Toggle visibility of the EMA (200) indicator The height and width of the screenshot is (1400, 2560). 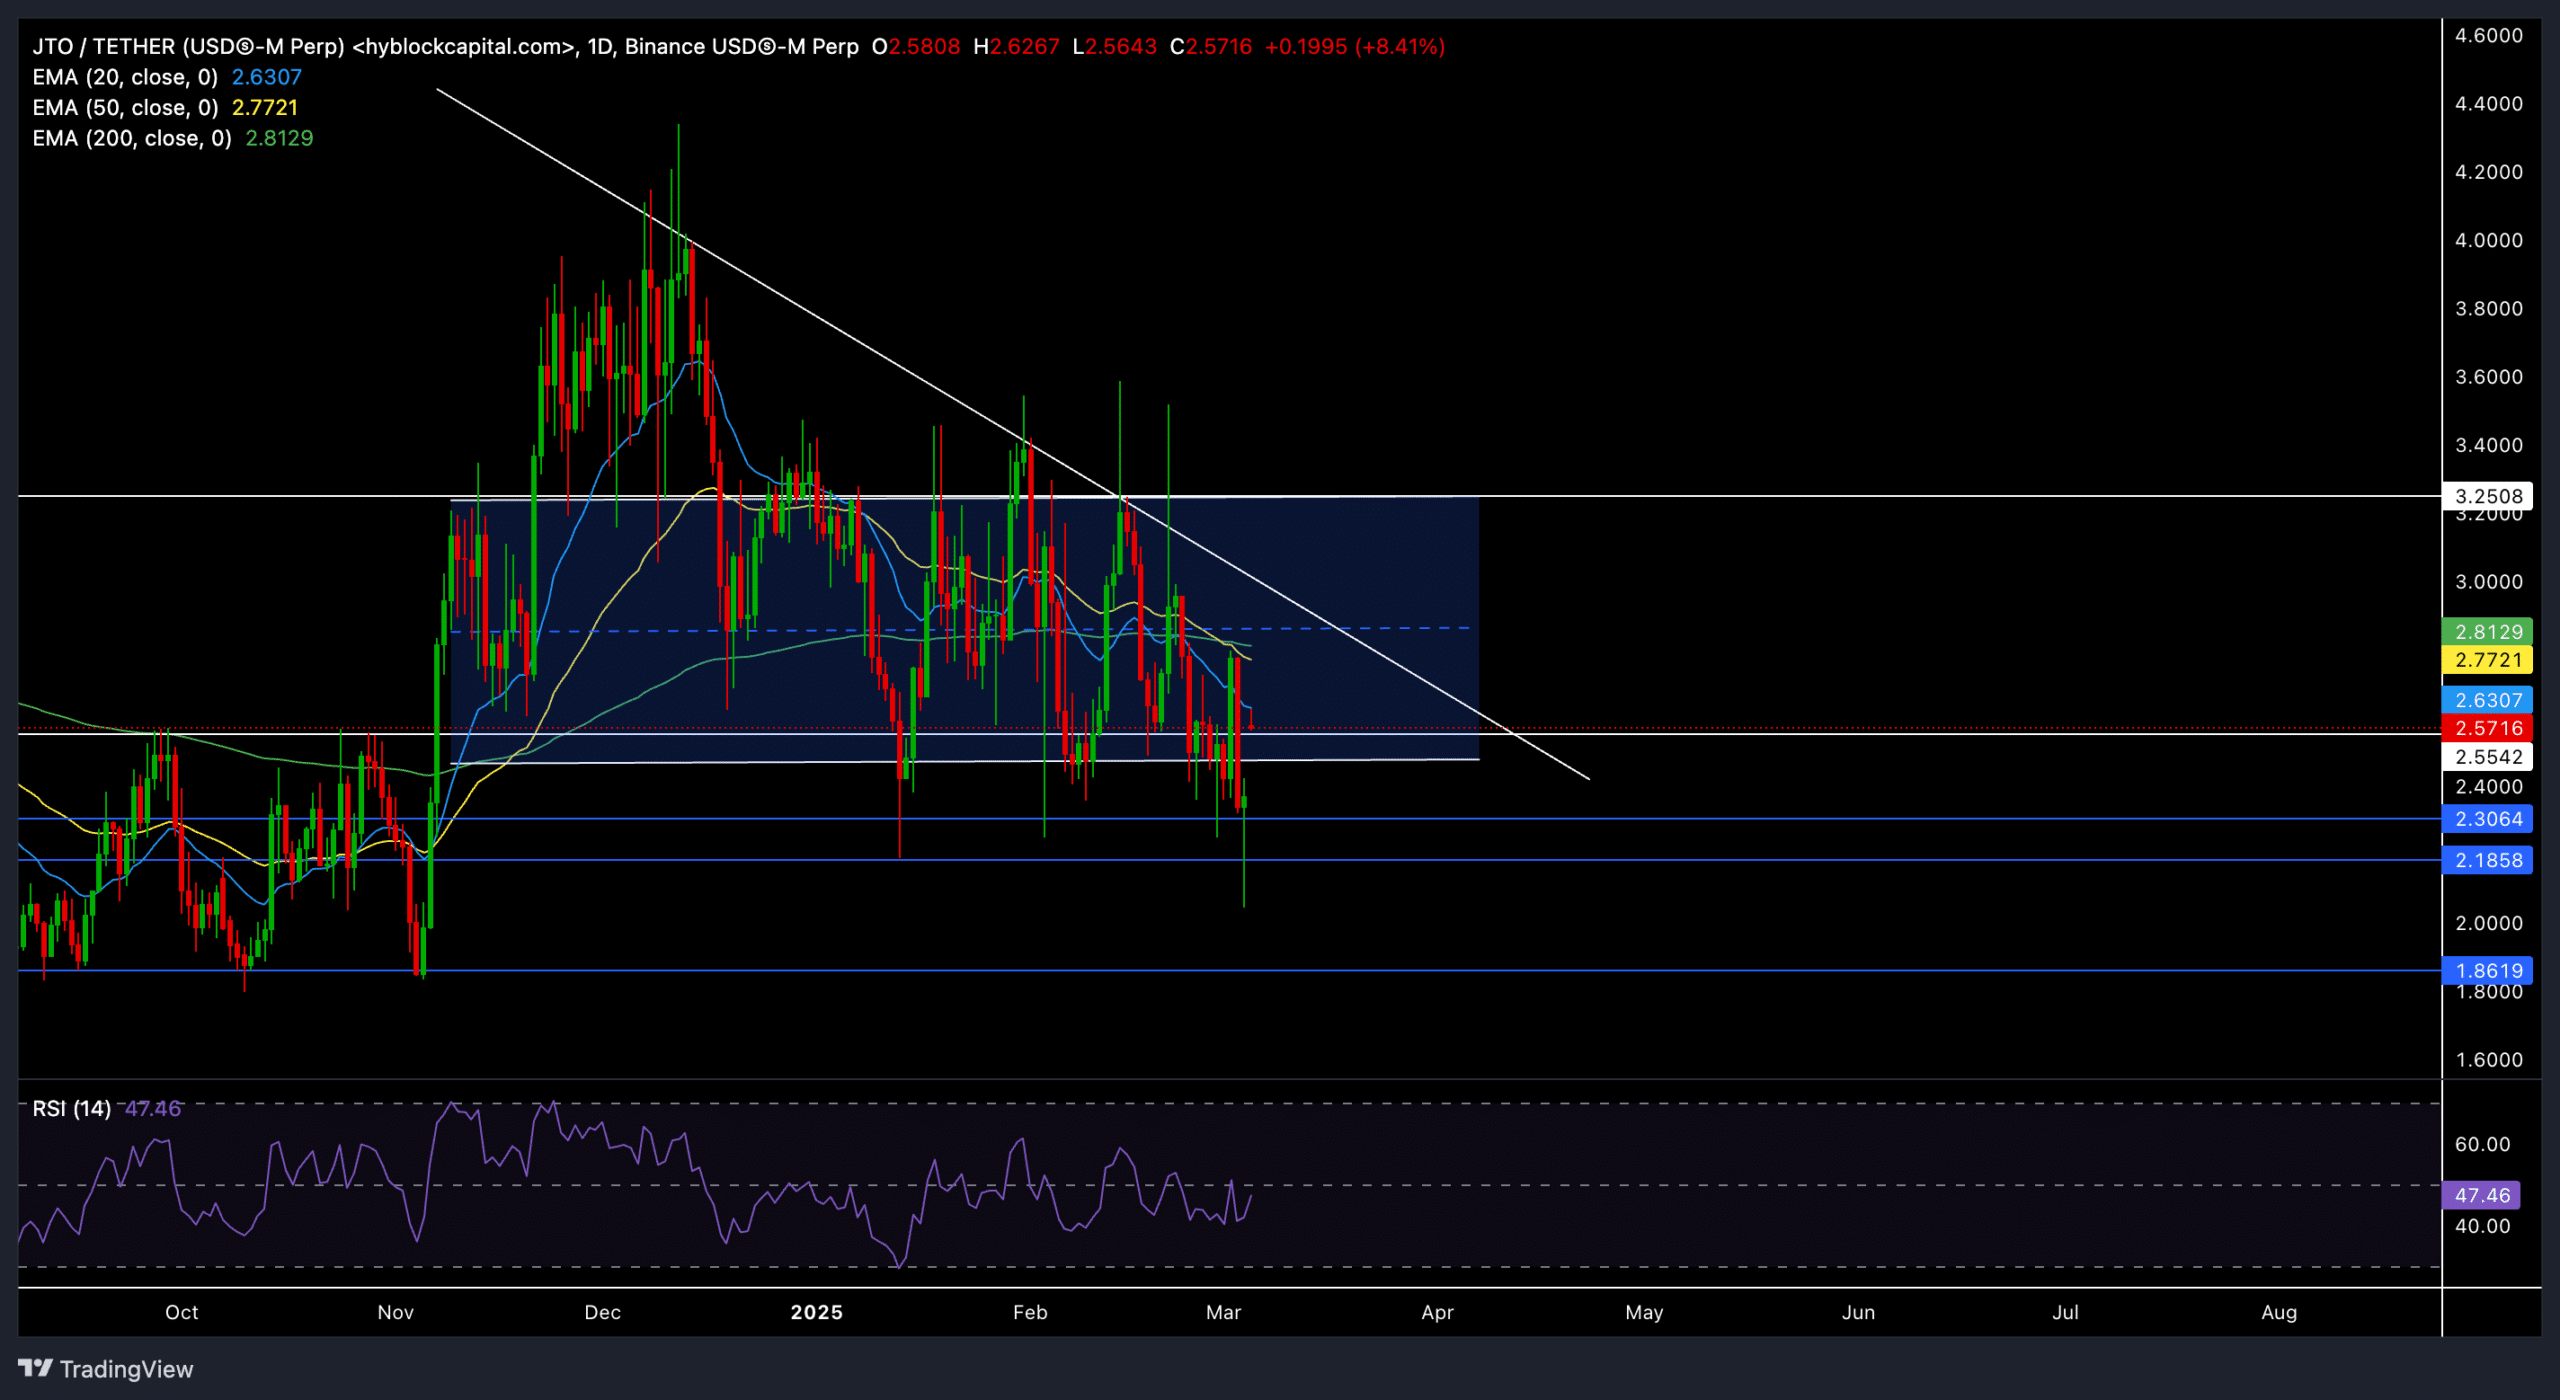coord(130,139)
